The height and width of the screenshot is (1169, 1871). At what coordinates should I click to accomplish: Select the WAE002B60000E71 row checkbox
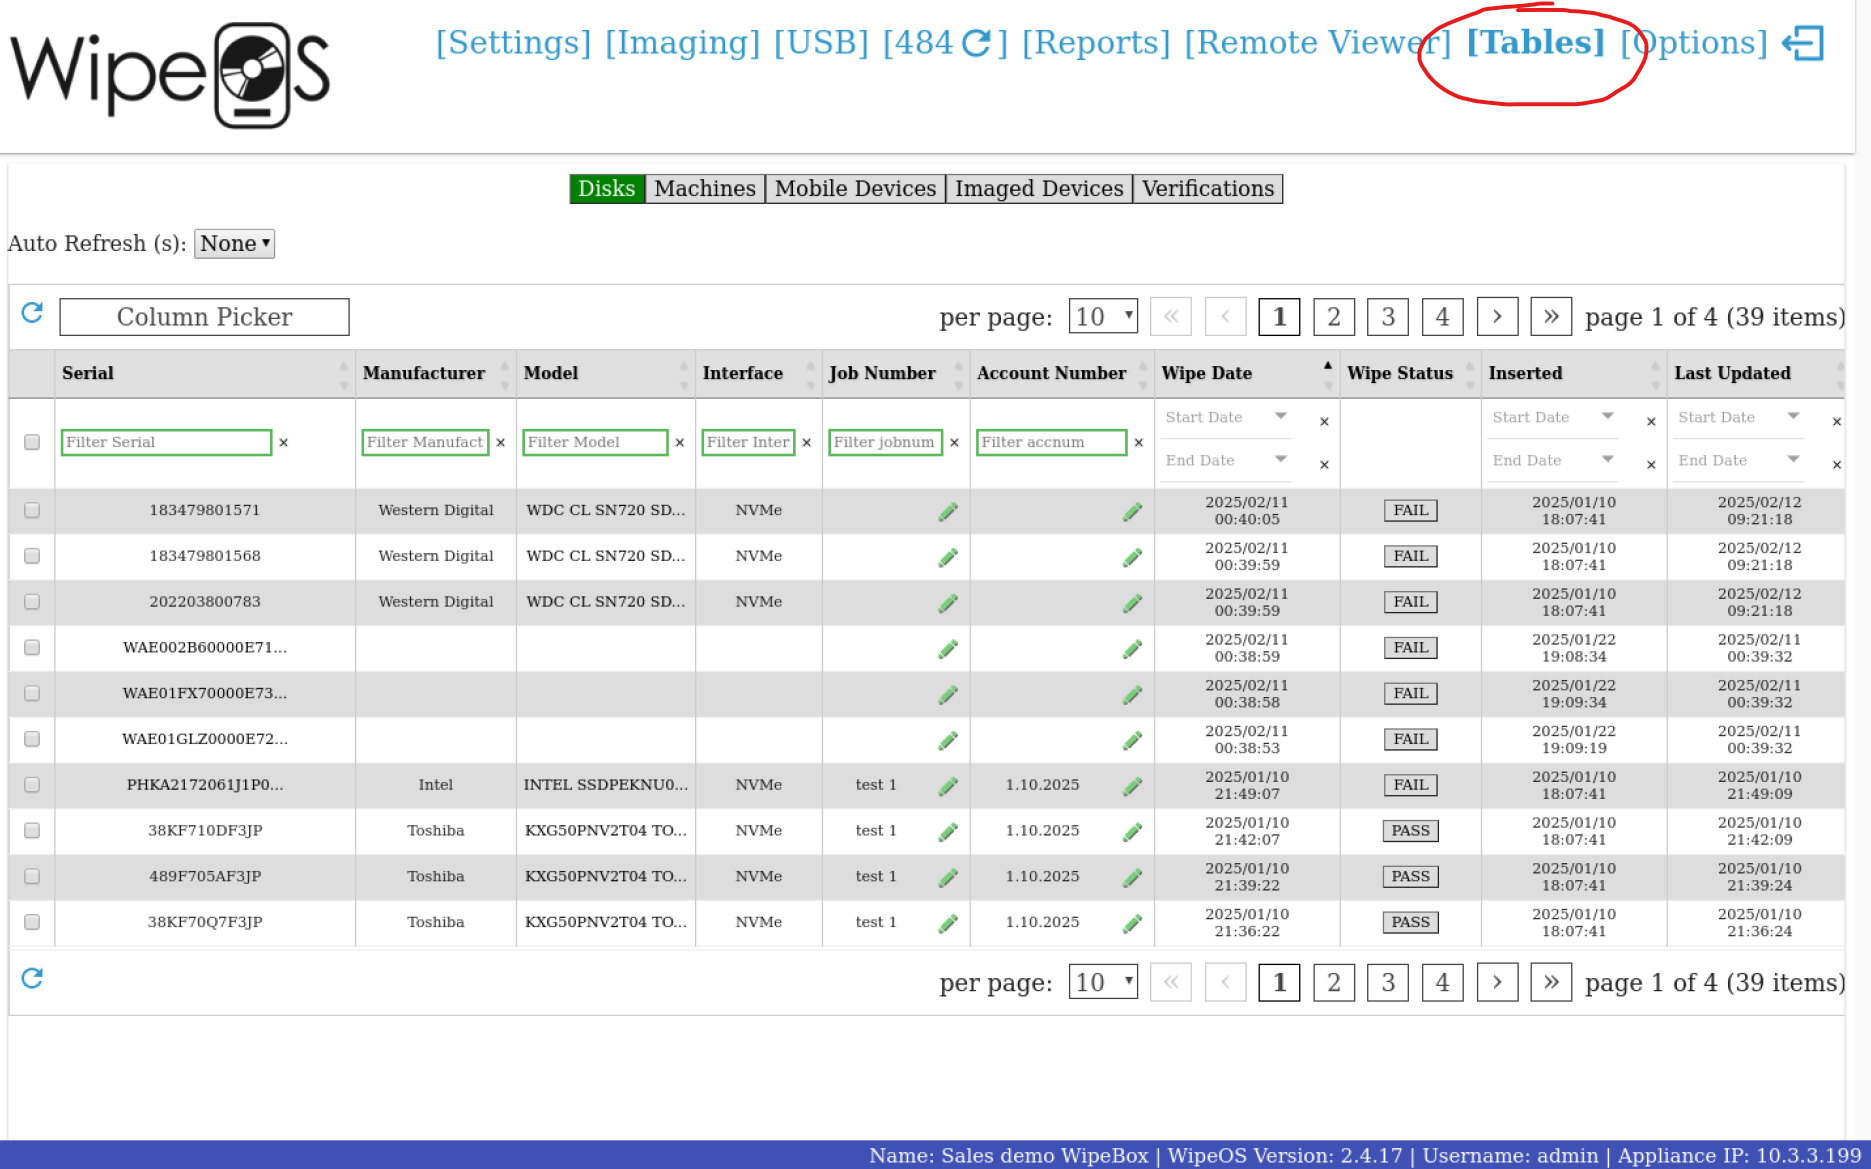[32, 648]
